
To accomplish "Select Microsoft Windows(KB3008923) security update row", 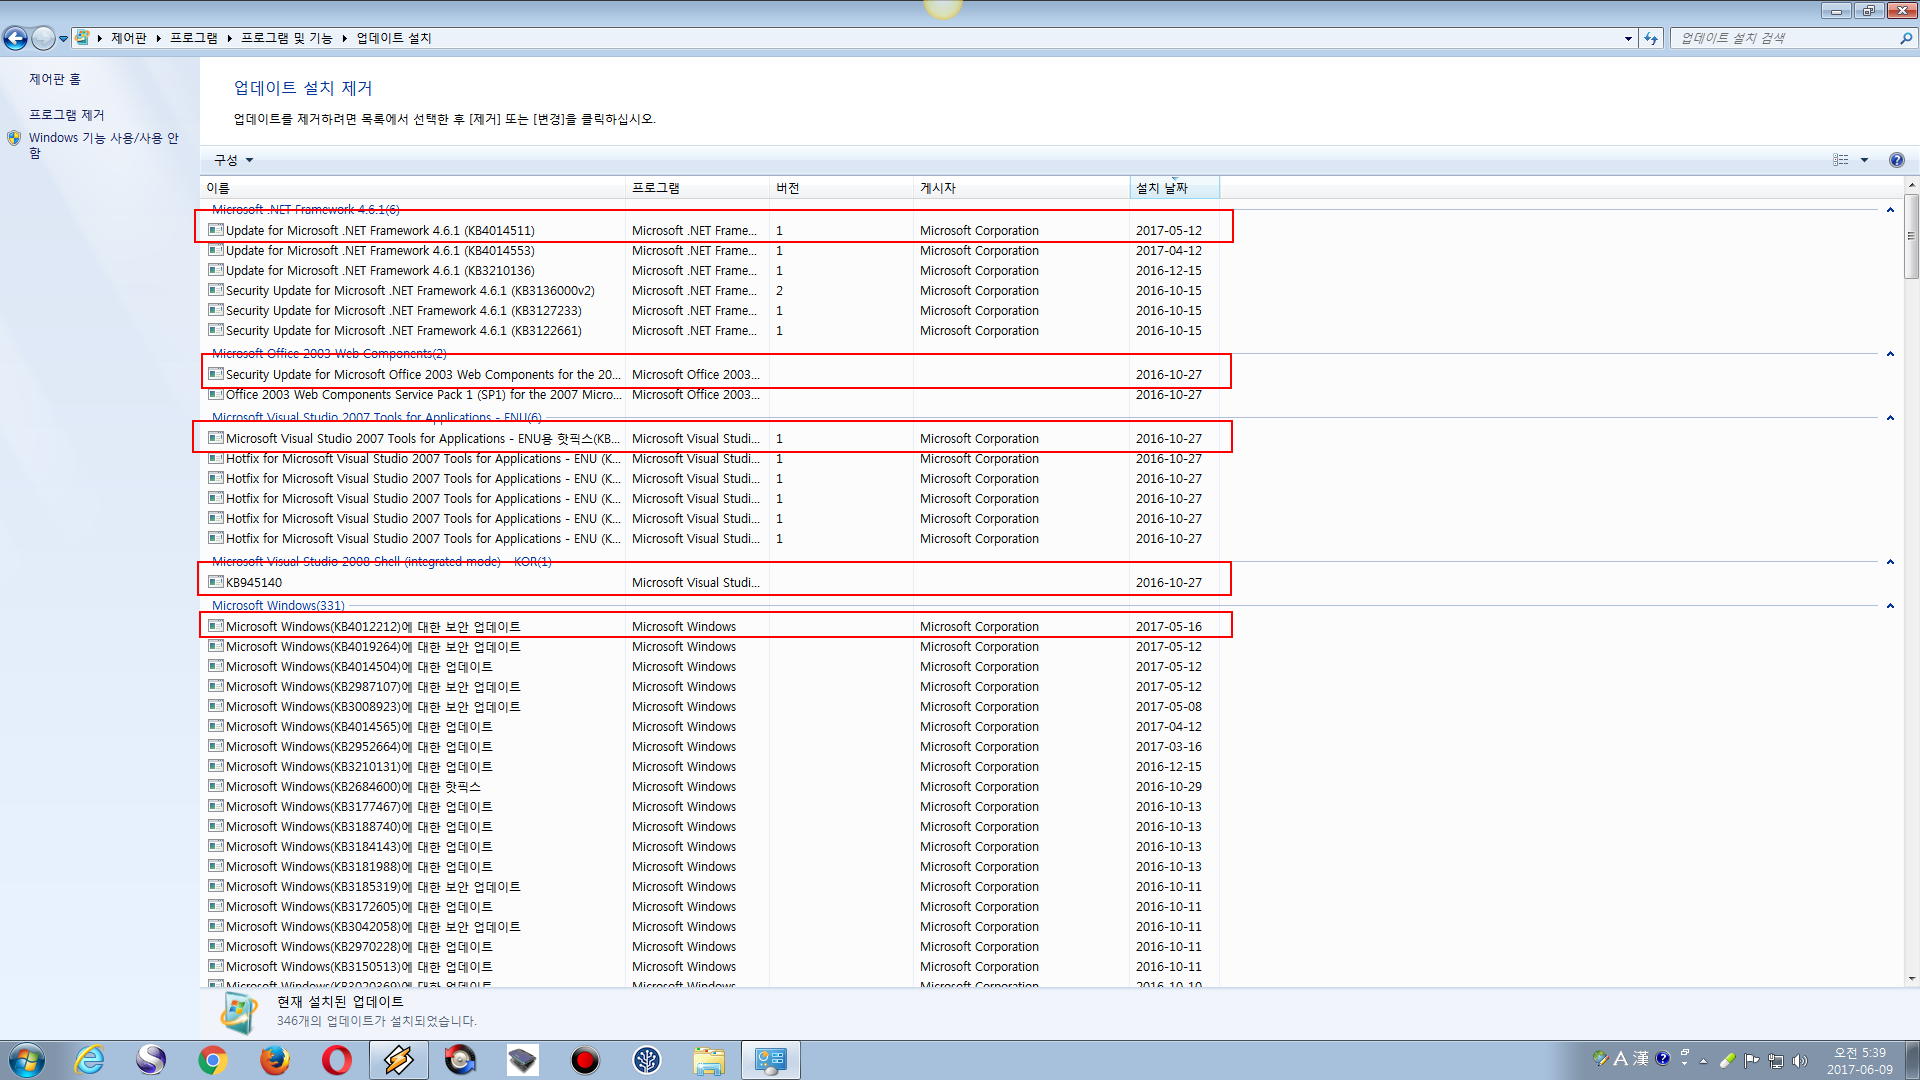I will pyautogui.click(x=714, y=706).
